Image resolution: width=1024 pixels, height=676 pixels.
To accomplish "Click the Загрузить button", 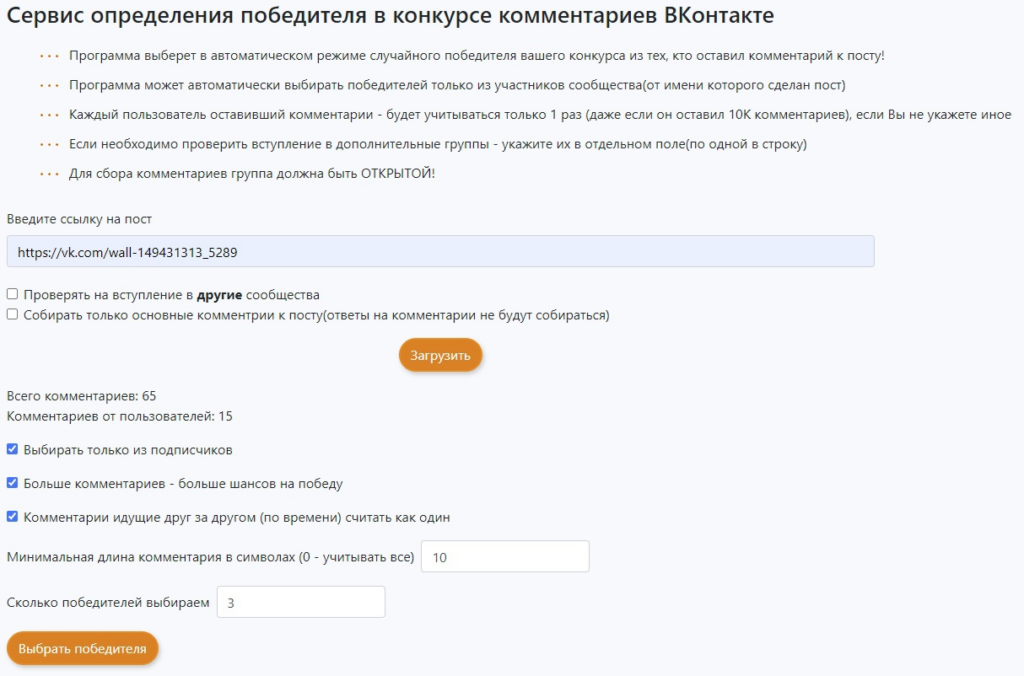I will point(440,355).
